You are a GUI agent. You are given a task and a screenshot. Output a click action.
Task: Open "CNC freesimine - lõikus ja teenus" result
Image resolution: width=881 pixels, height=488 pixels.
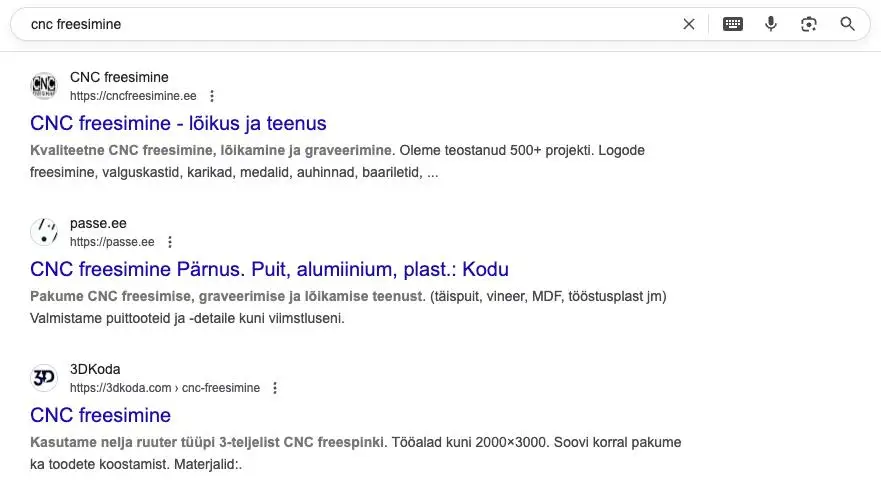click(x=178, y=123)
